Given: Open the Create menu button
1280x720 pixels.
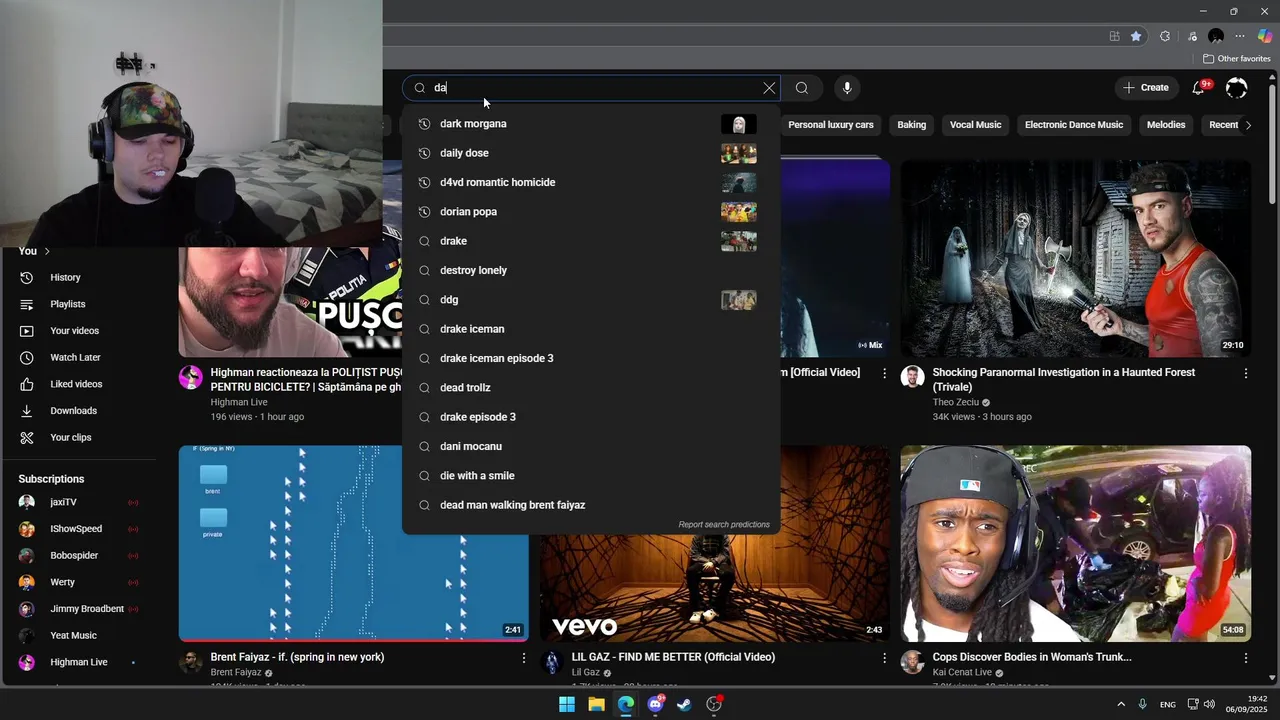Looking at the screenshot, I should [x=1145, y=88].
